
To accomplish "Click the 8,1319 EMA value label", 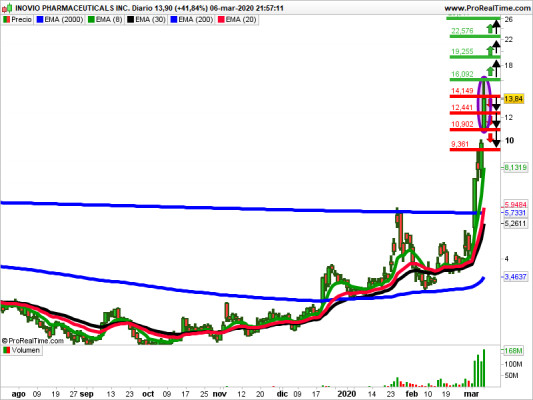I will [515, 167].
